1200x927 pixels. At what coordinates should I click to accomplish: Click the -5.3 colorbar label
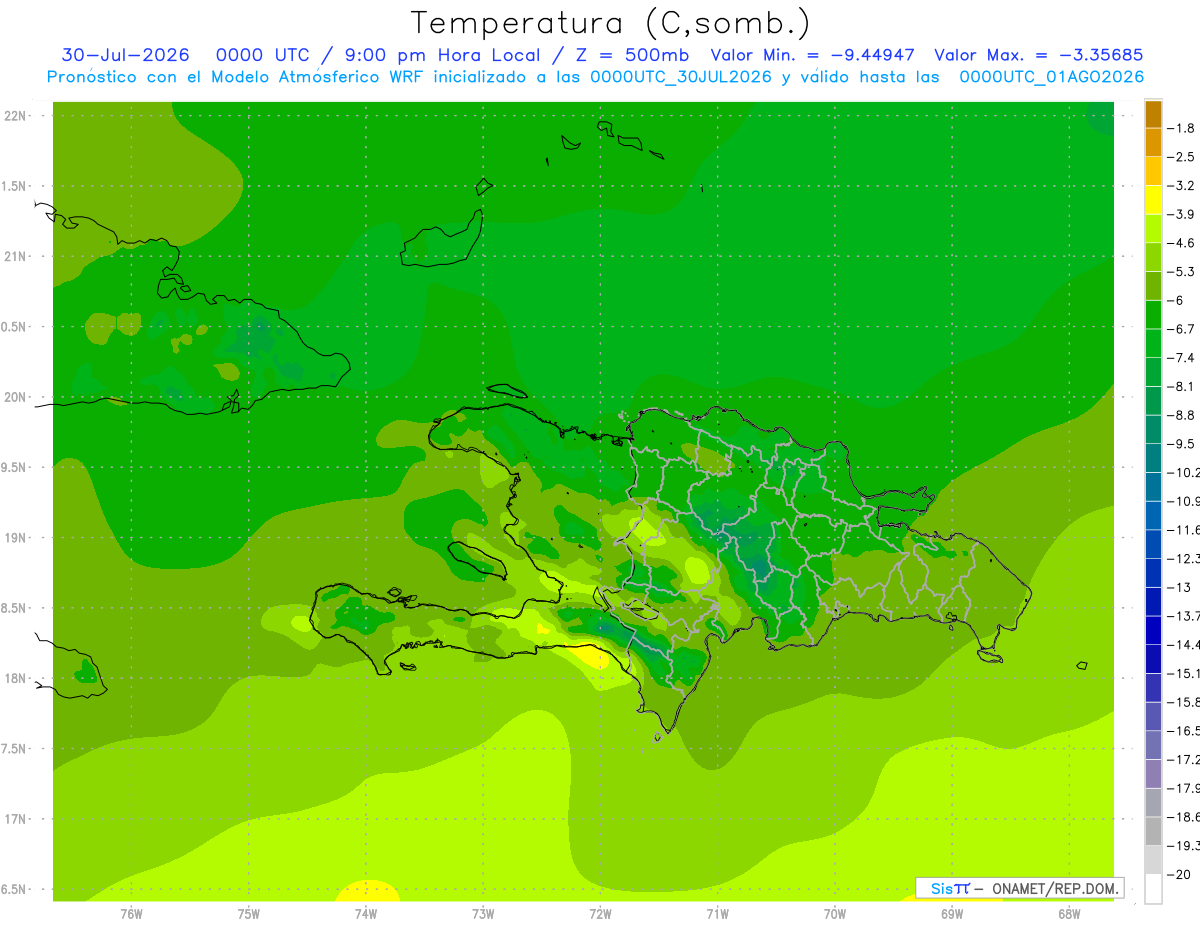click(x=1181, y=271)
